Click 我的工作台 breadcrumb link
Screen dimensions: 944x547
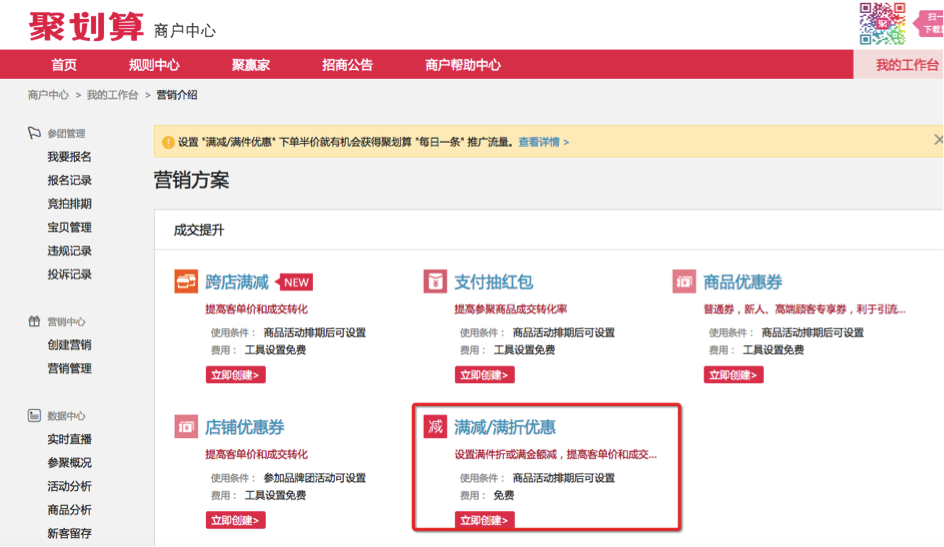(113, 95)
